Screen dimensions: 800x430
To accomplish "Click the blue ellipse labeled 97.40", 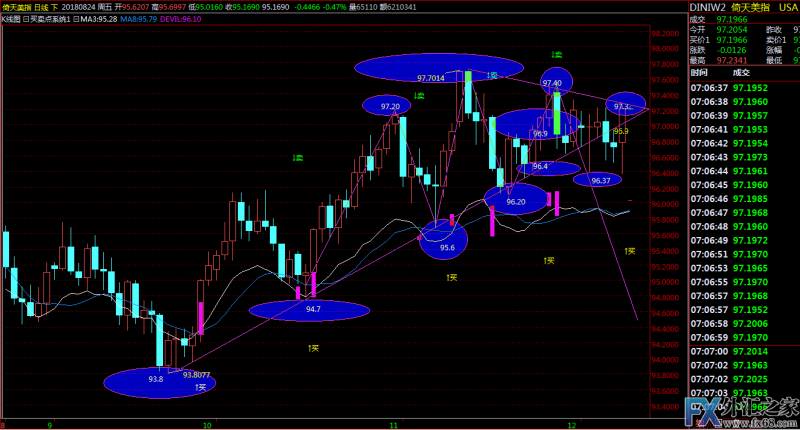I will click(x=553, y=81).
